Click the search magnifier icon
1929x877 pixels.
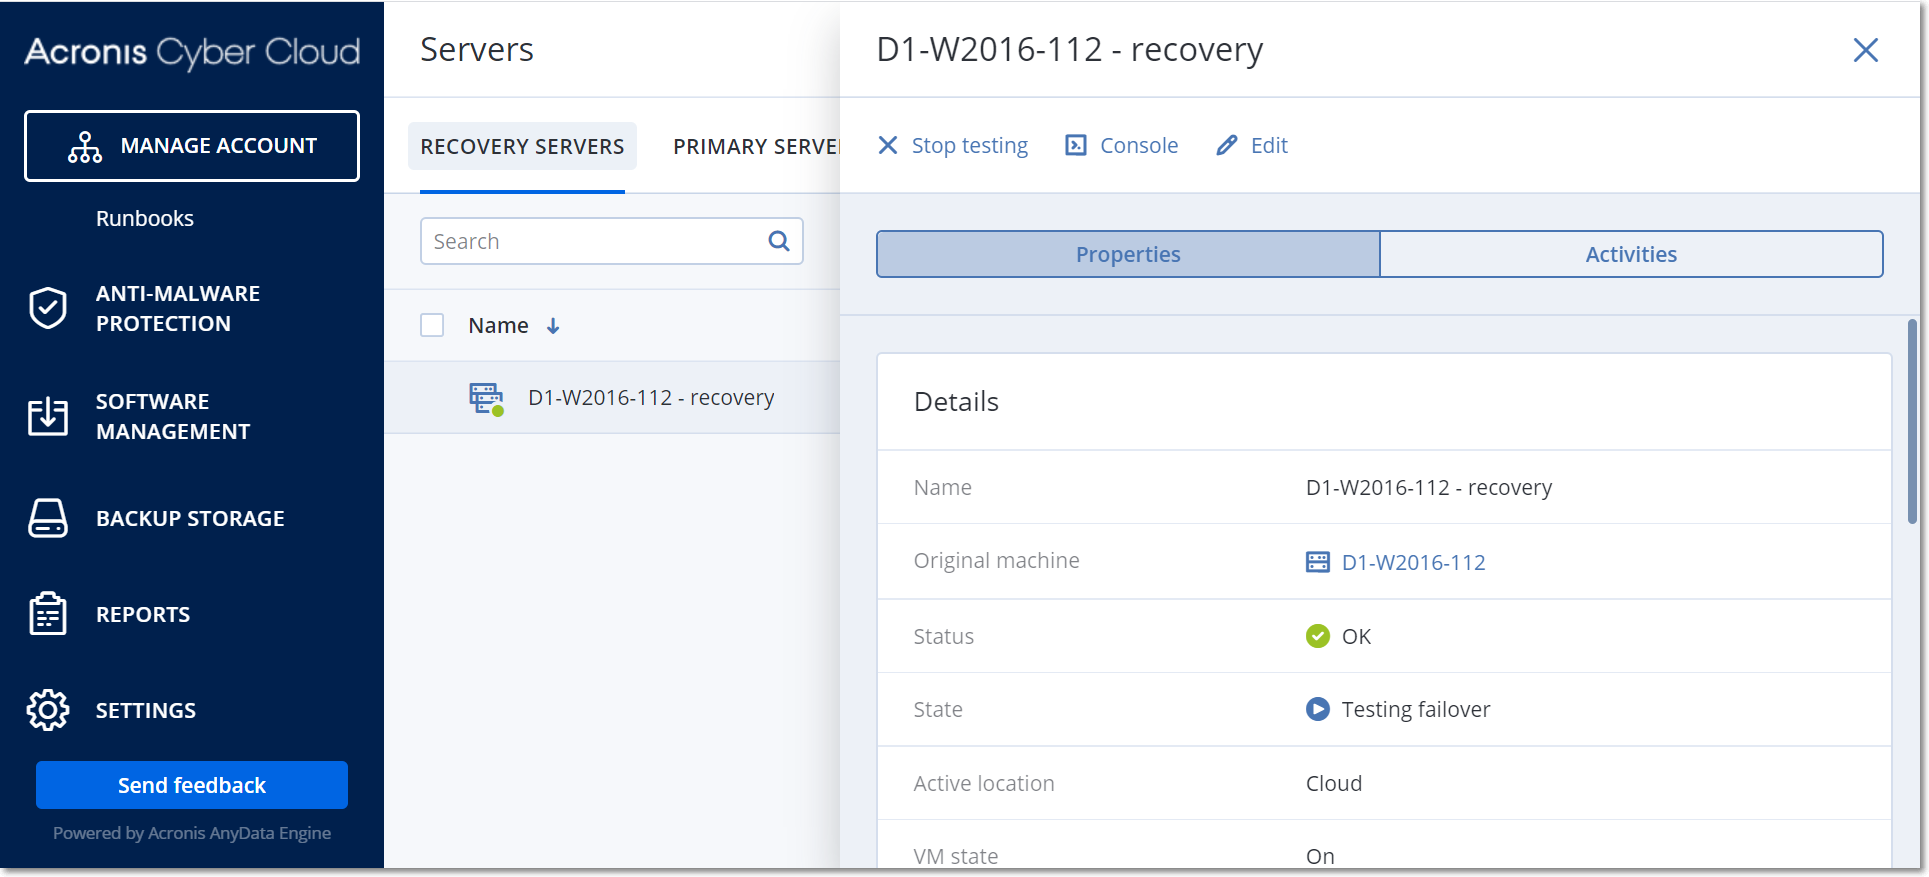click(x=779, y=241)
